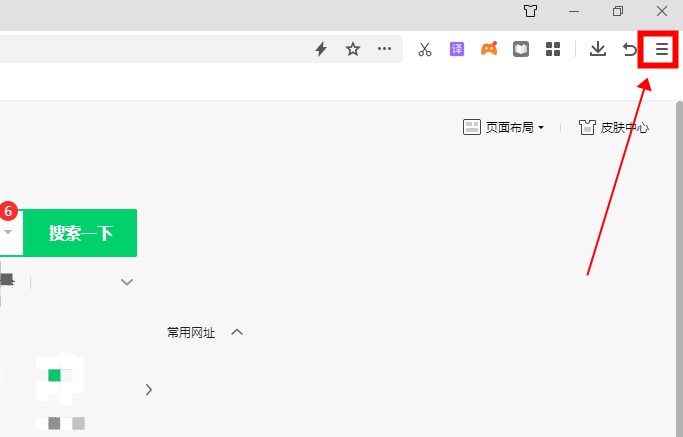Open 皮肤中心 link

pos(614,127)
